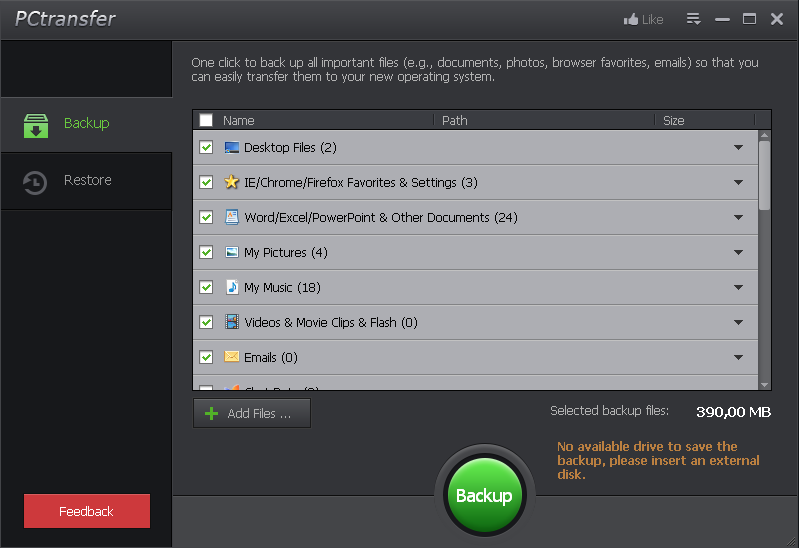The width and height of the screenshot is (799, 548).
Task: Switch to the Restore tab
Action: [87, 181]
